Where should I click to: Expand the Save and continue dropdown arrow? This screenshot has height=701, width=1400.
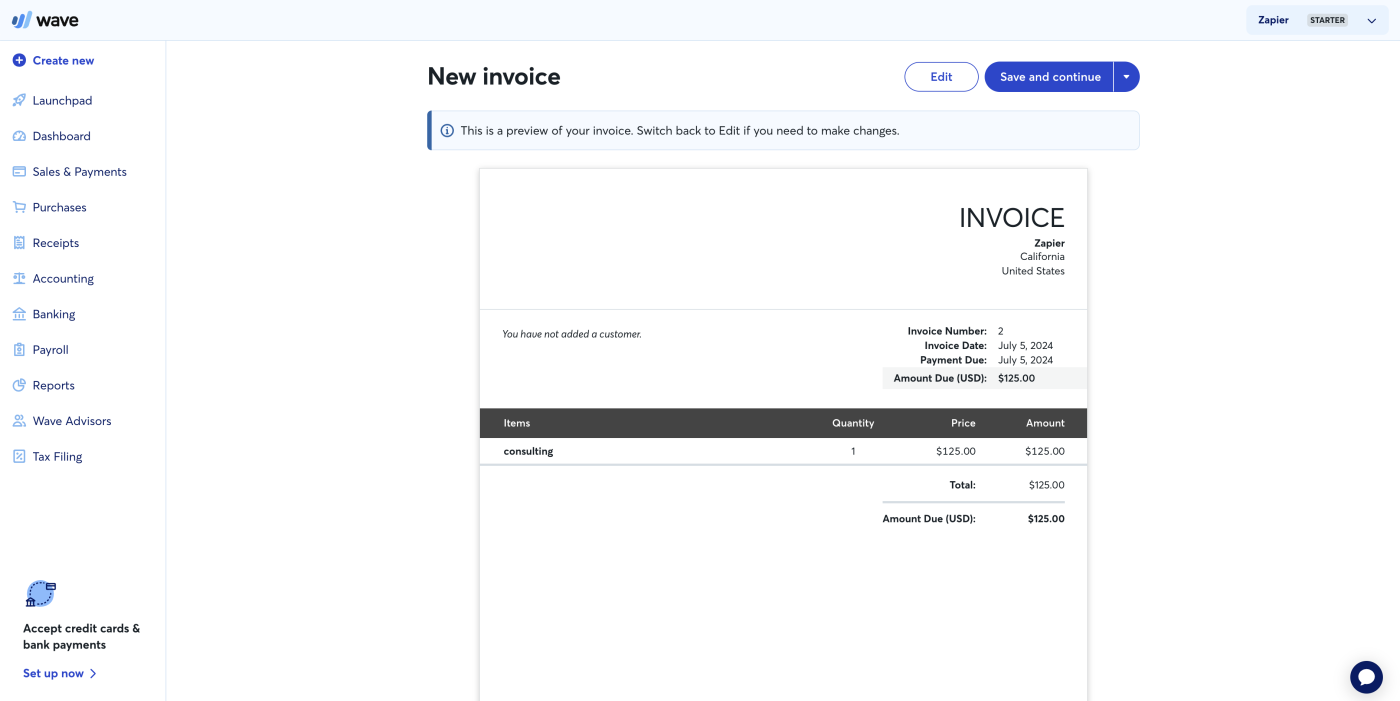coord(1126,77)
